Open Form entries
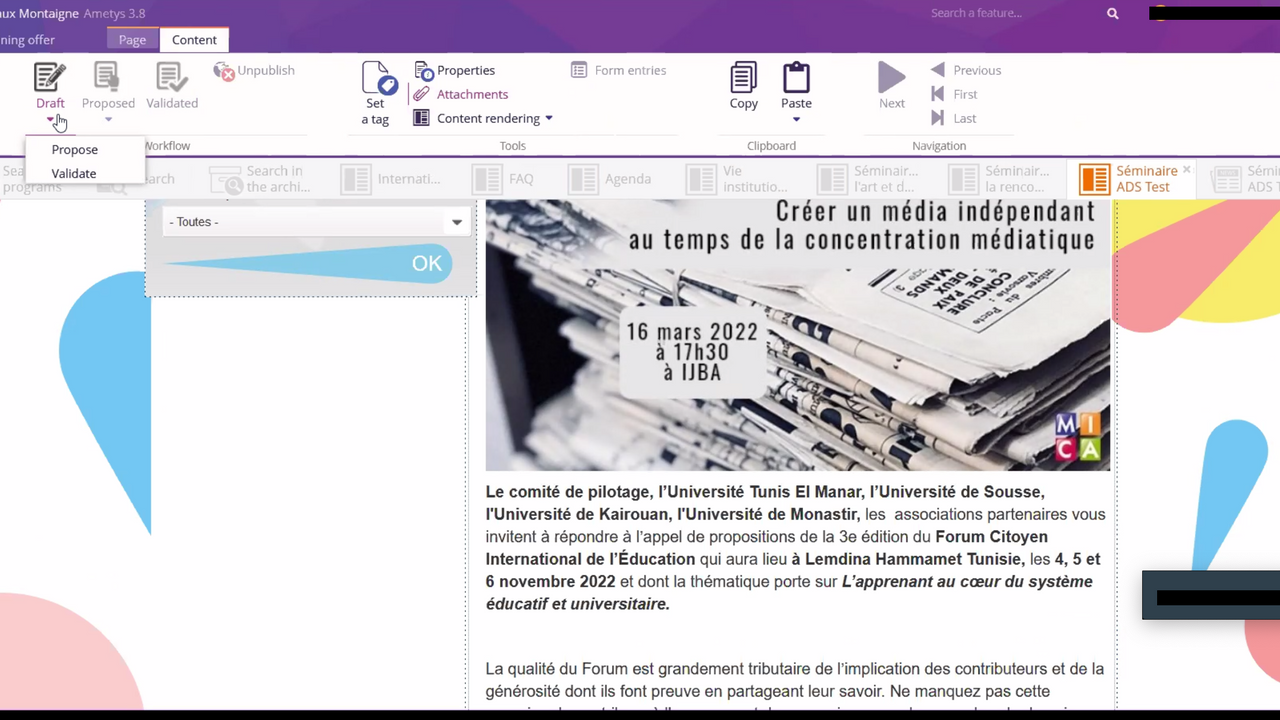This screenshot has width=1280, height=720. click(x=619, y=70)
